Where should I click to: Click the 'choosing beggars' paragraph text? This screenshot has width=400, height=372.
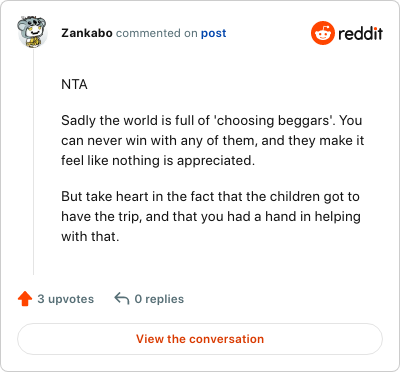(x=212, y=140)
